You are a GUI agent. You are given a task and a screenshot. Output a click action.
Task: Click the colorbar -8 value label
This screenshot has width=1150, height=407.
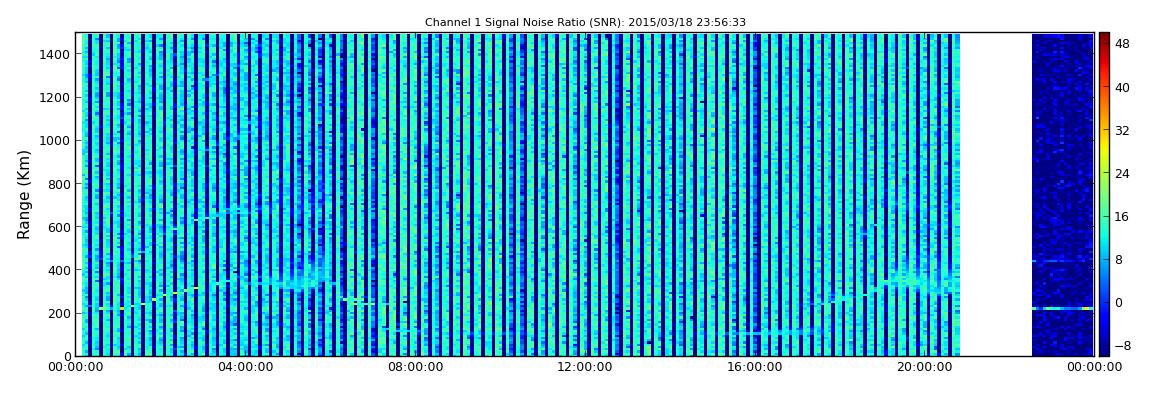click(x=1122, y=345)
